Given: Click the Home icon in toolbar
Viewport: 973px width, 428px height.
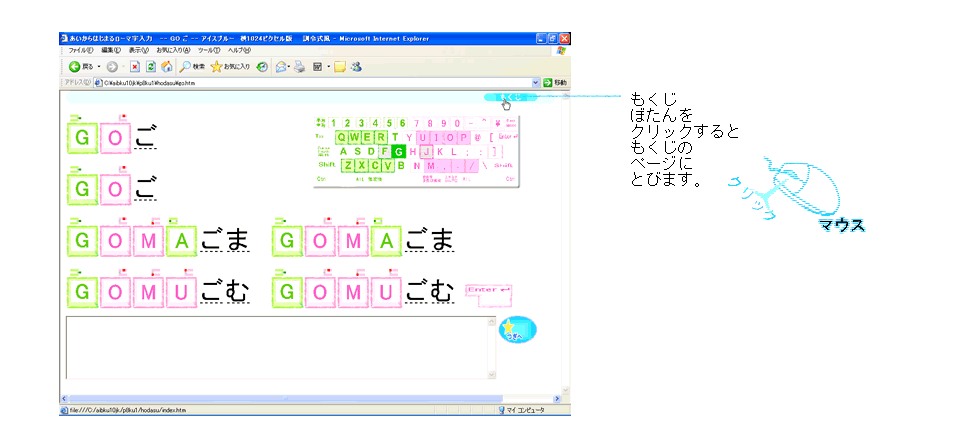Looking at the screenshot, I should [166, 66].
